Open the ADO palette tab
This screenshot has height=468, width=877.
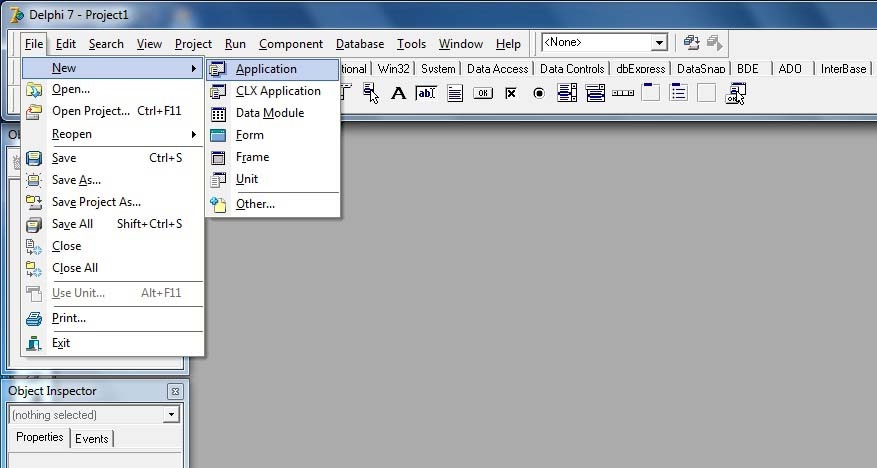coord(790,69)
